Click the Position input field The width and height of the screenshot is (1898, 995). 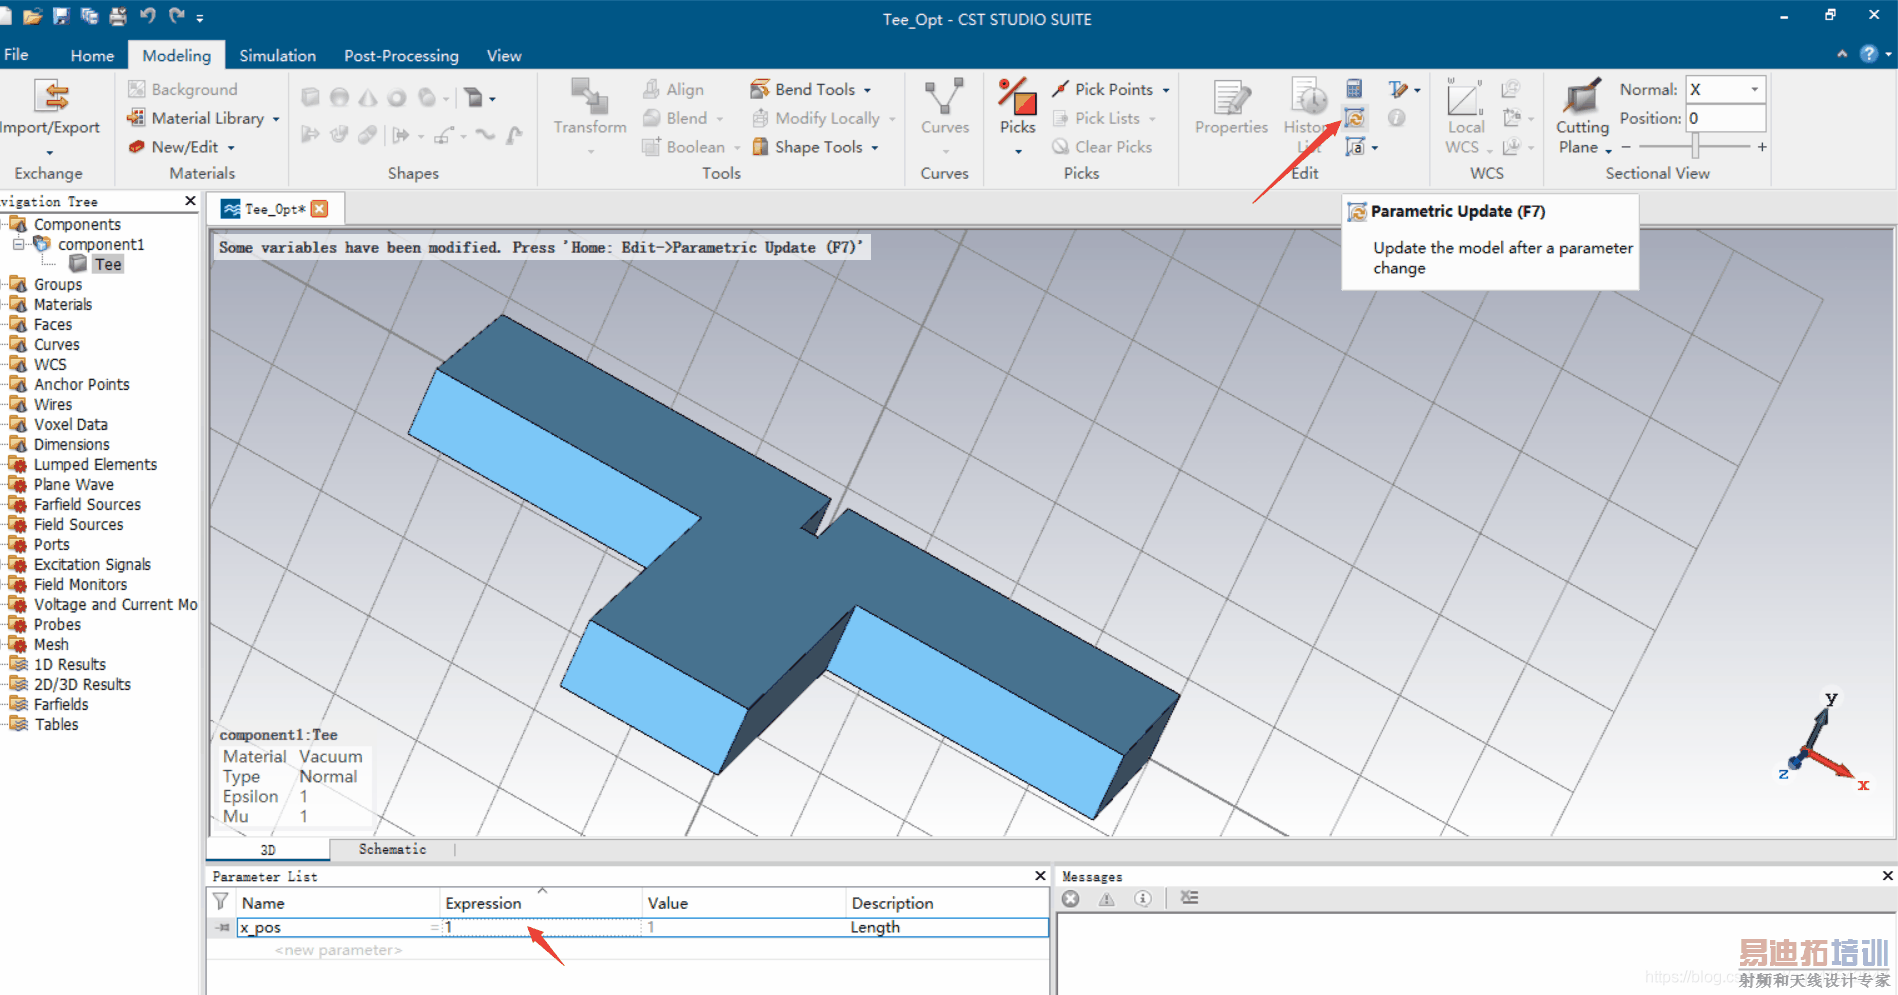[x=1726, y=118]
